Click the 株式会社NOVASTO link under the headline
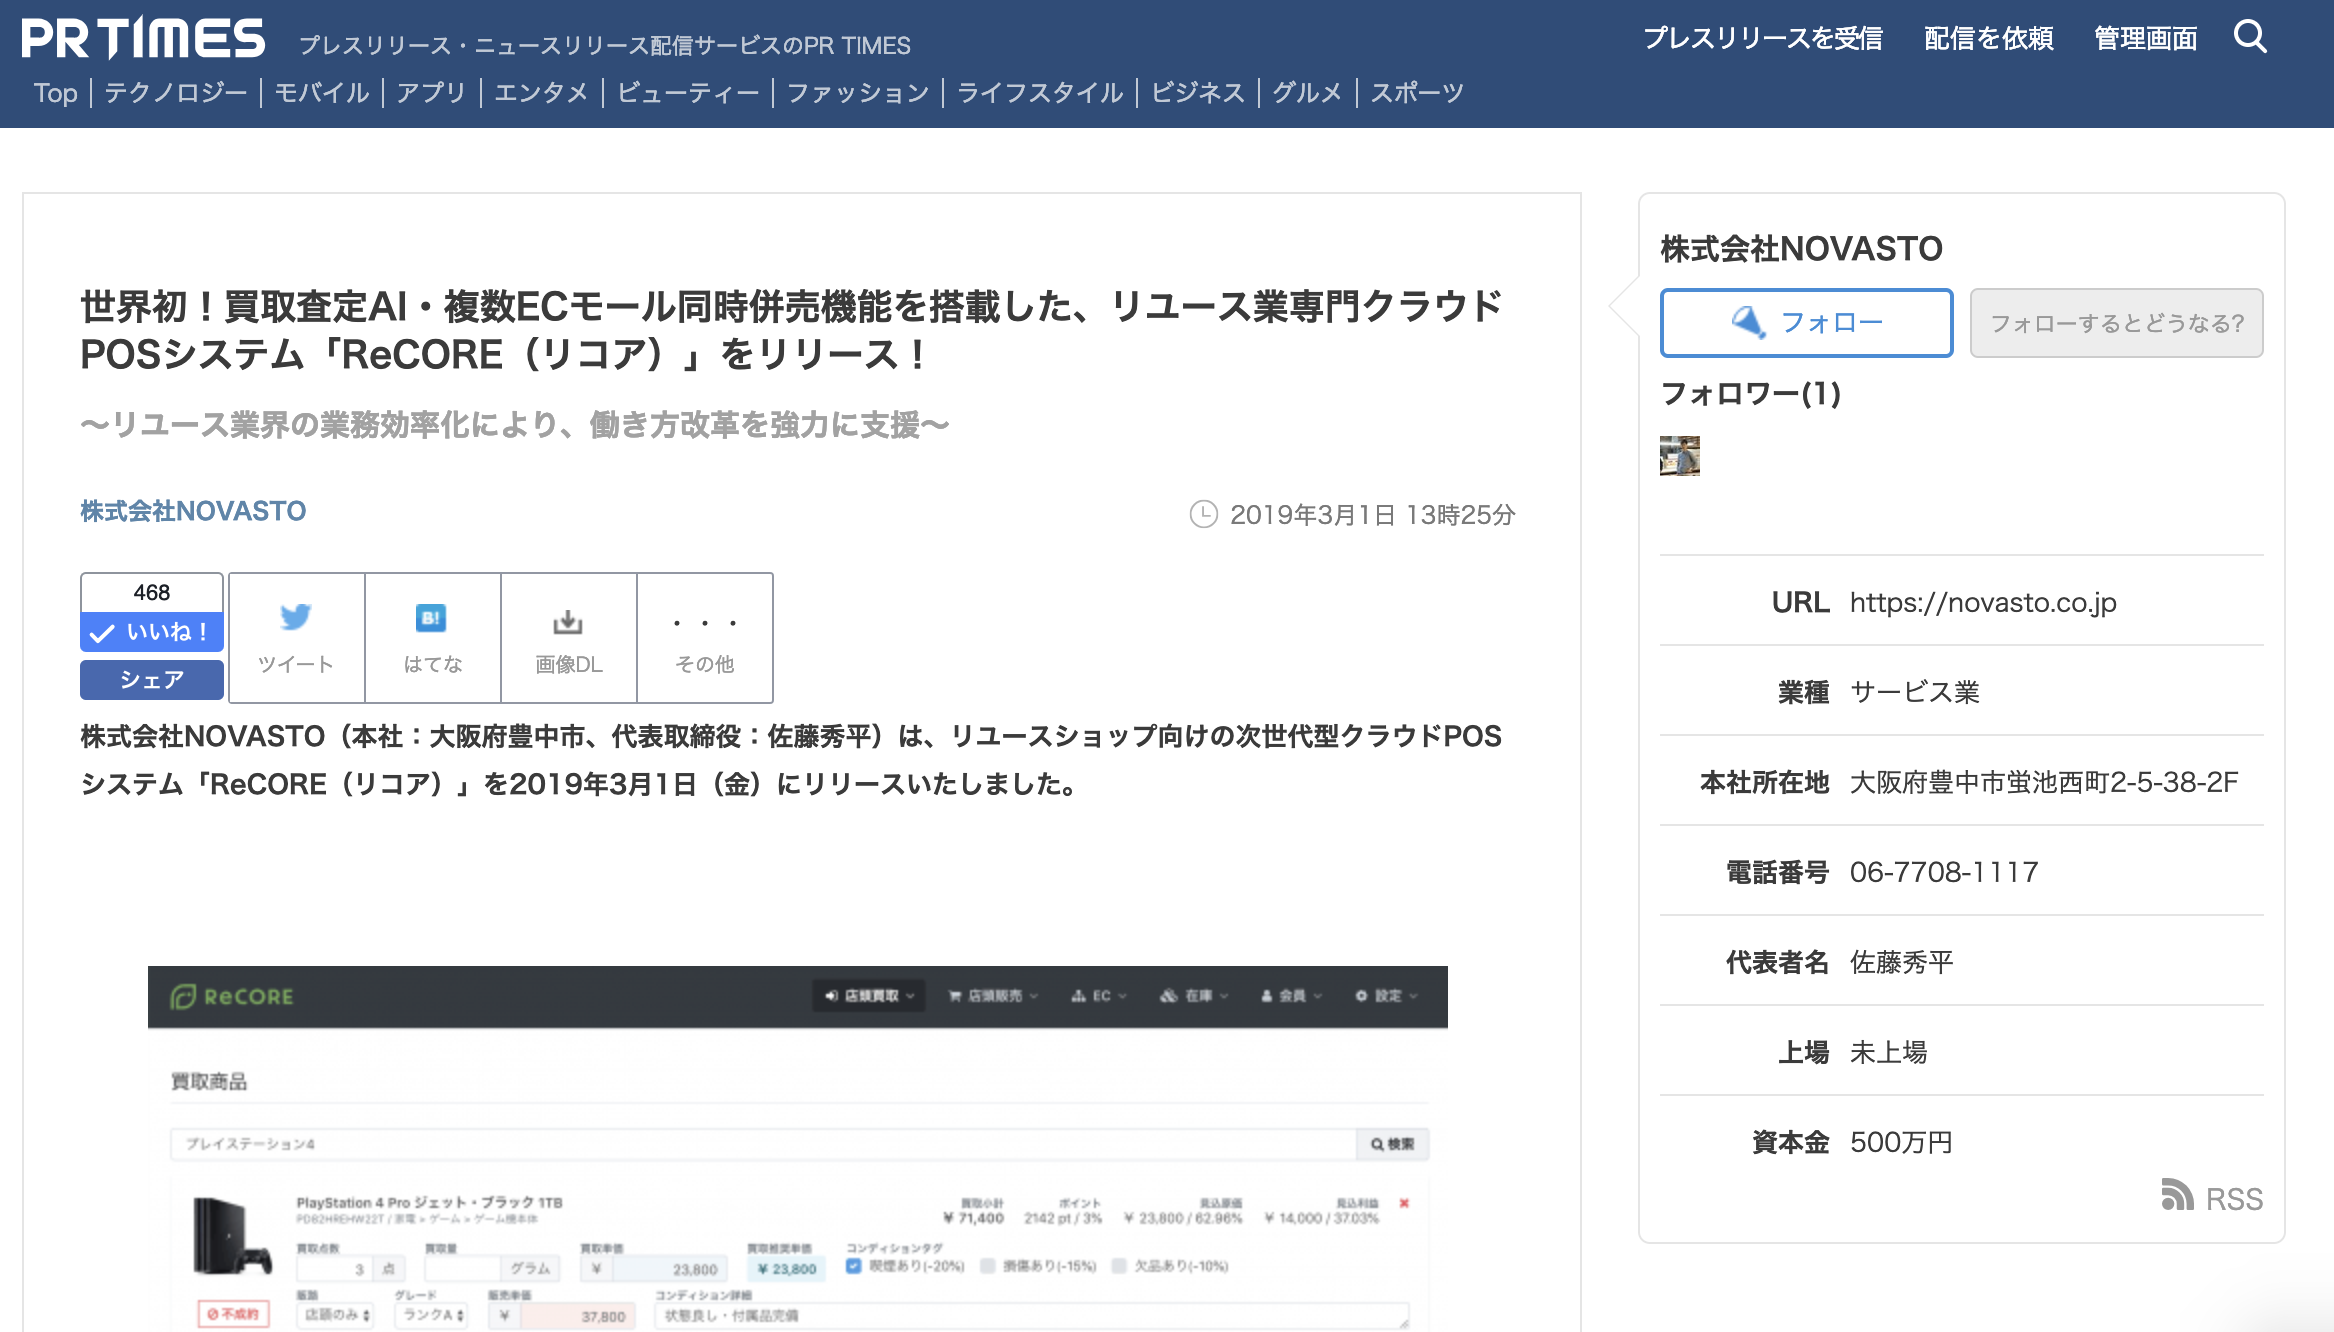Screen dimensions: 2334x1332 coord(193,511)
